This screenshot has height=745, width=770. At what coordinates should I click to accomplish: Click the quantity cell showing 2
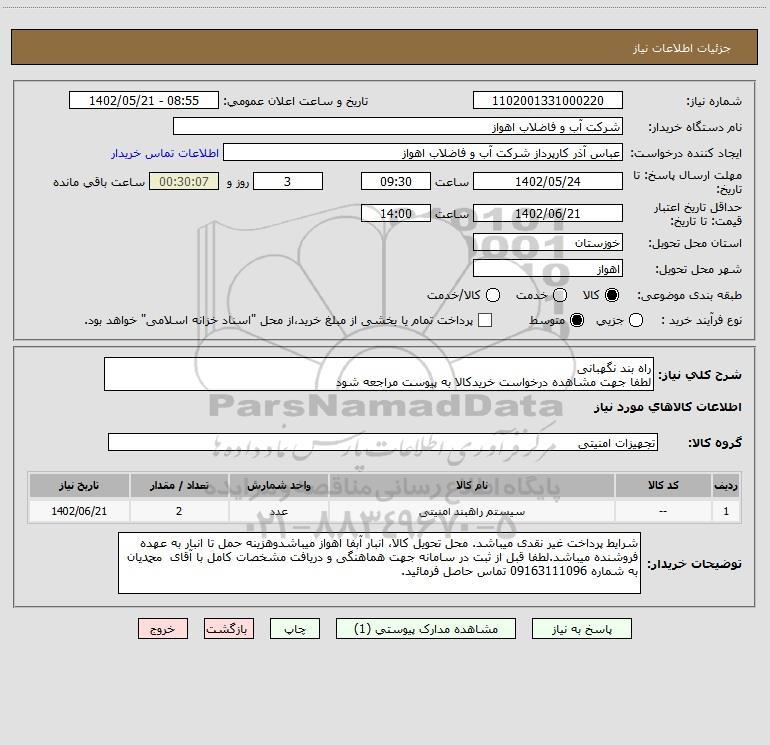[179, 512]
